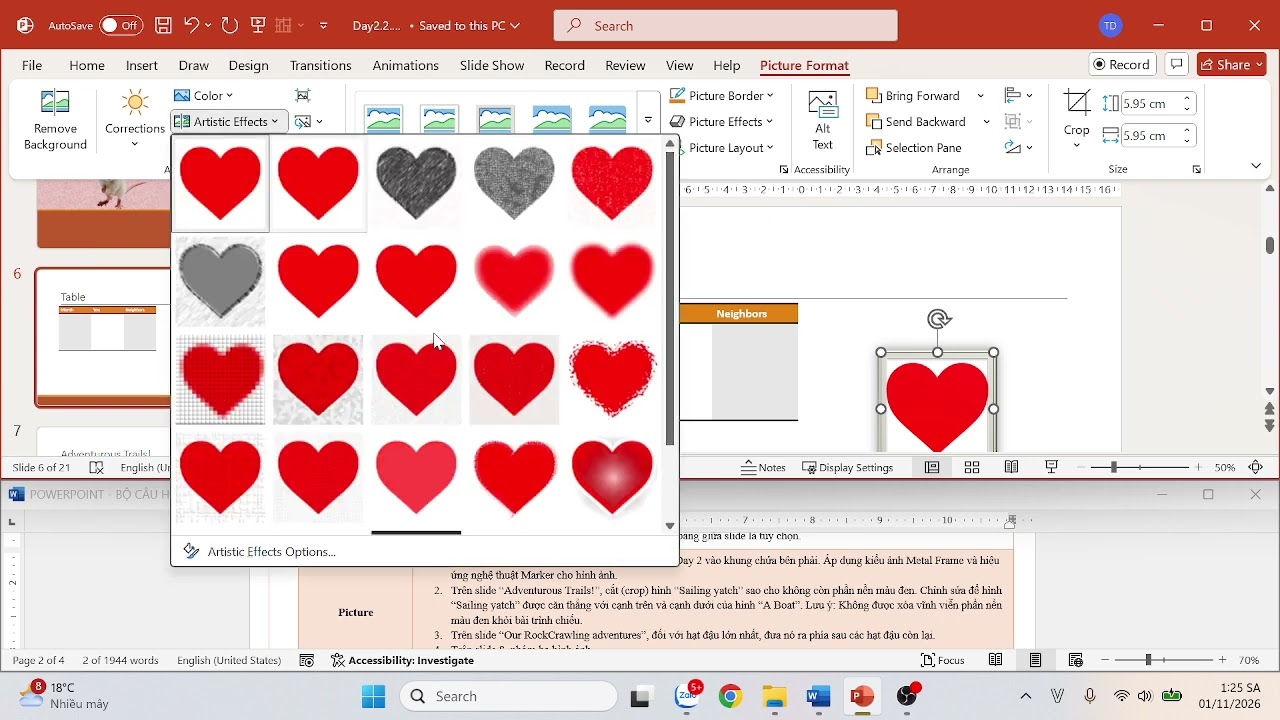Click the Bring Forward button
1280x720 pixels.
(913, 96)
